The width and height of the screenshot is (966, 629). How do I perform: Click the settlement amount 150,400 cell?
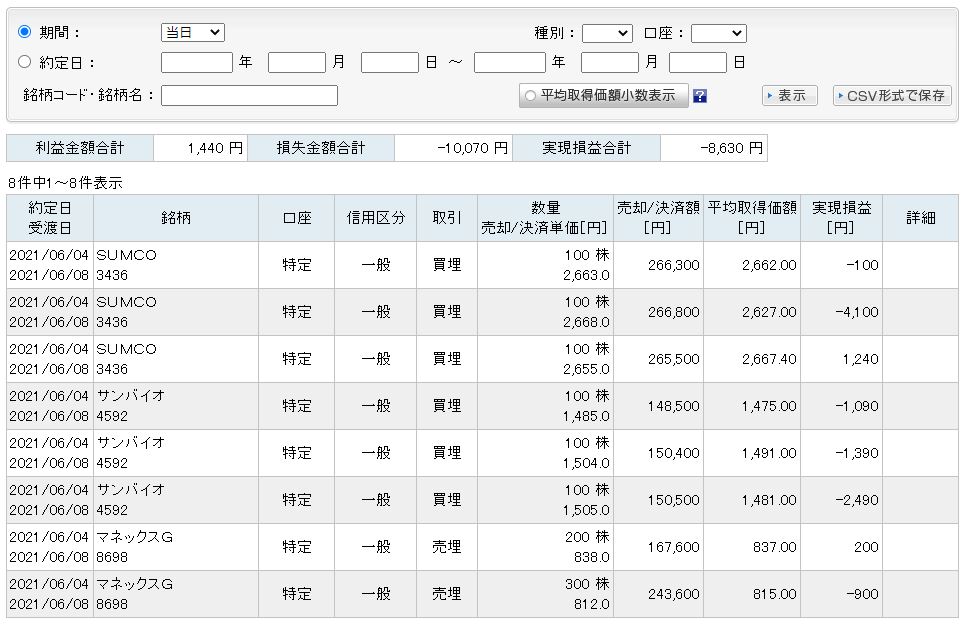[x=658, y=453]
